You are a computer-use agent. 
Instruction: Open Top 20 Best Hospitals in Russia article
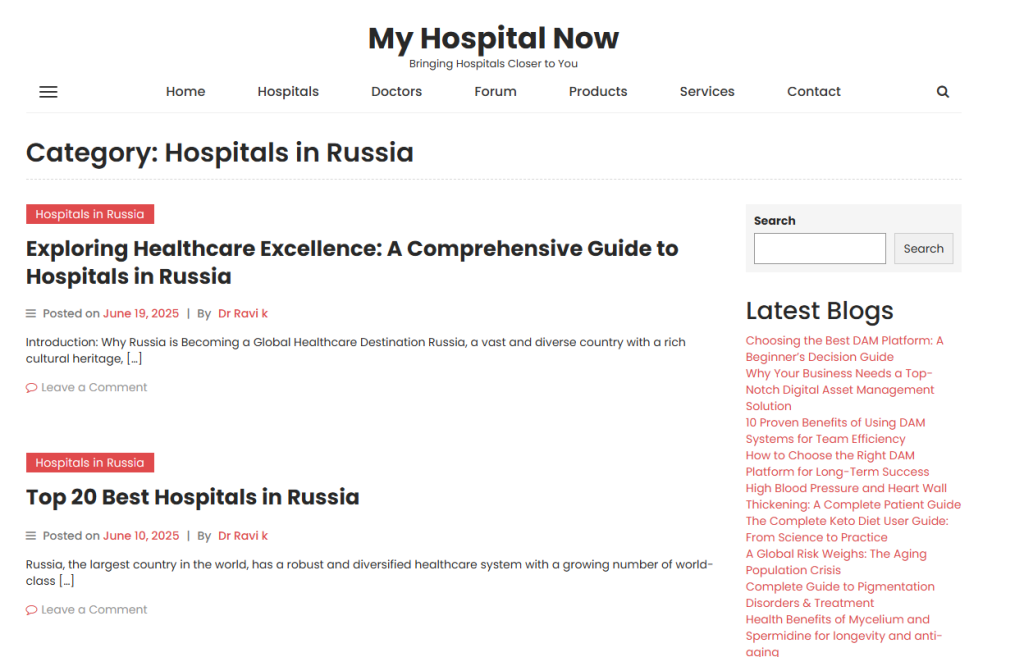point(193,497)
